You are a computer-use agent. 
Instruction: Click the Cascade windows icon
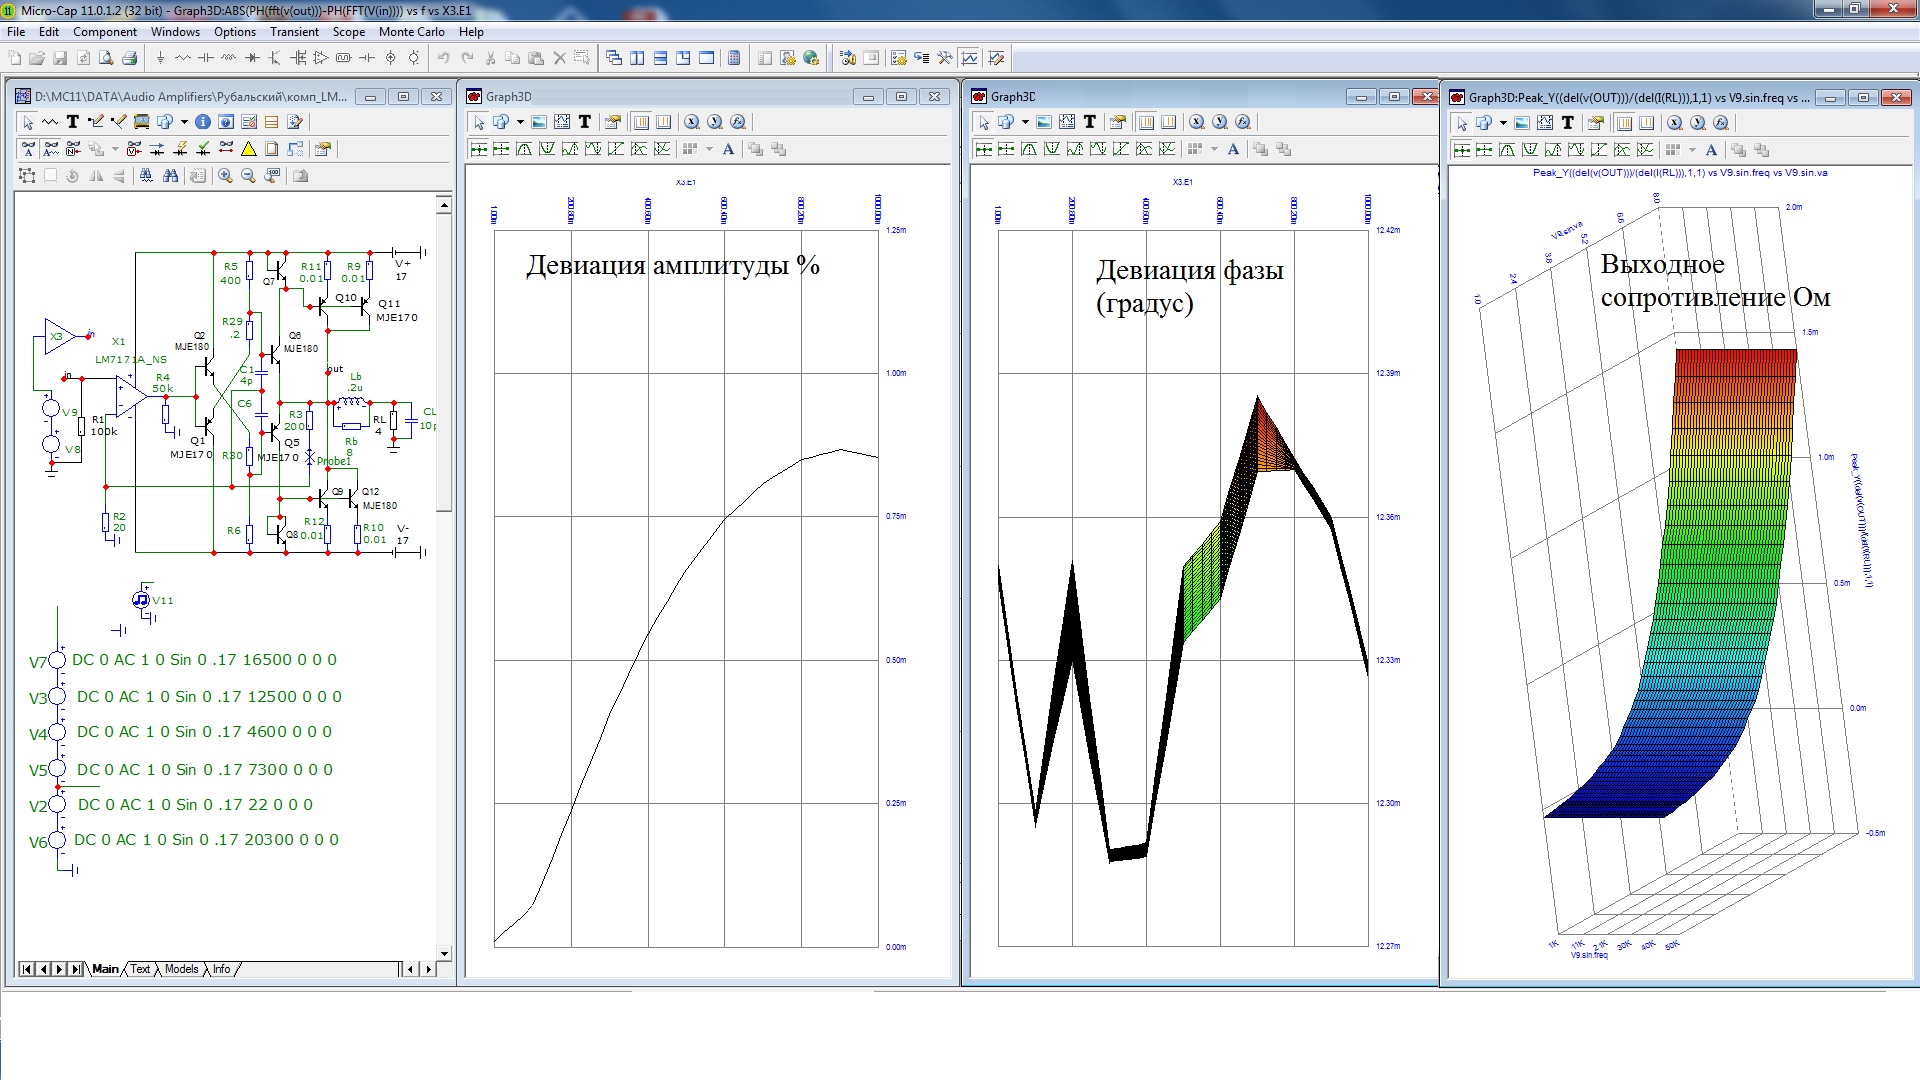click(614, 58)
